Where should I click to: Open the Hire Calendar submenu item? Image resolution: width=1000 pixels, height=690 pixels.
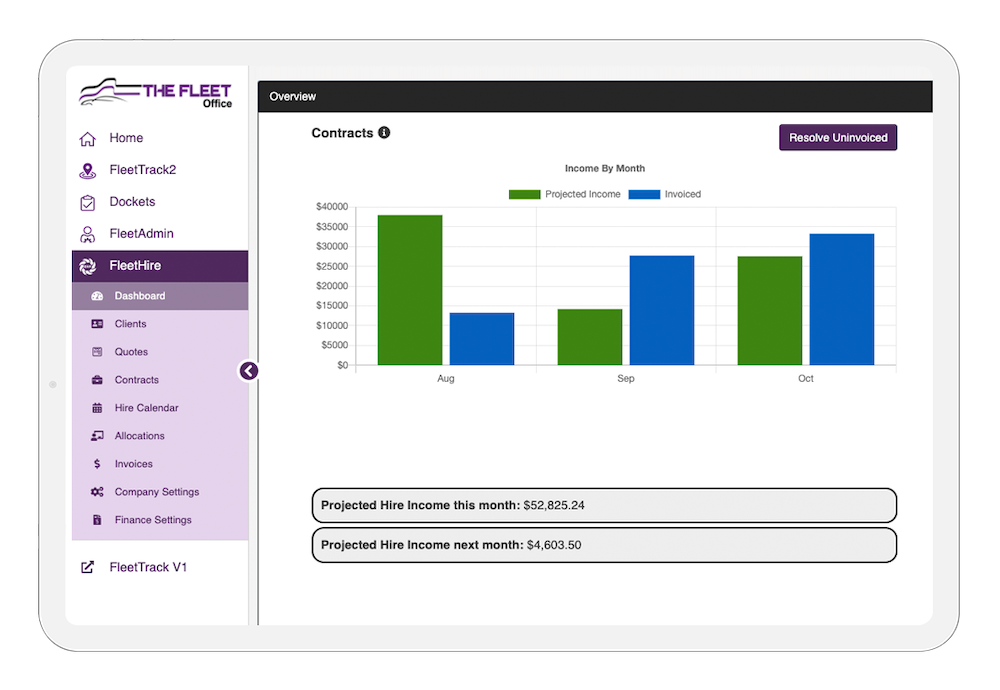(159, 408)
